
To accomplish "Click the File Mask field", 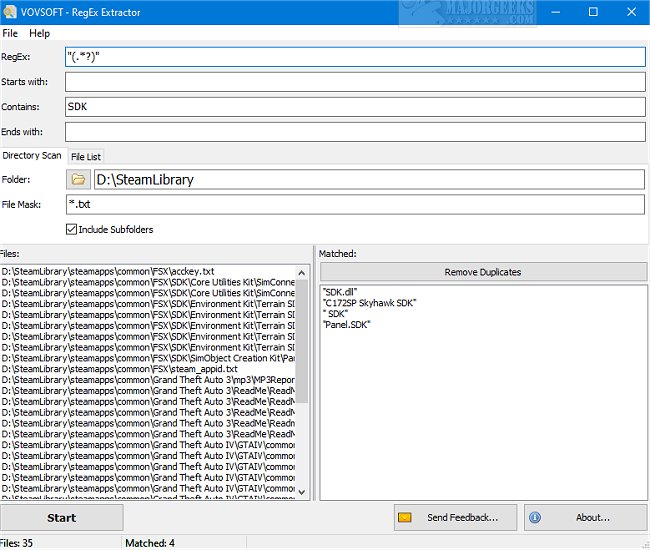I will [354, 204].
